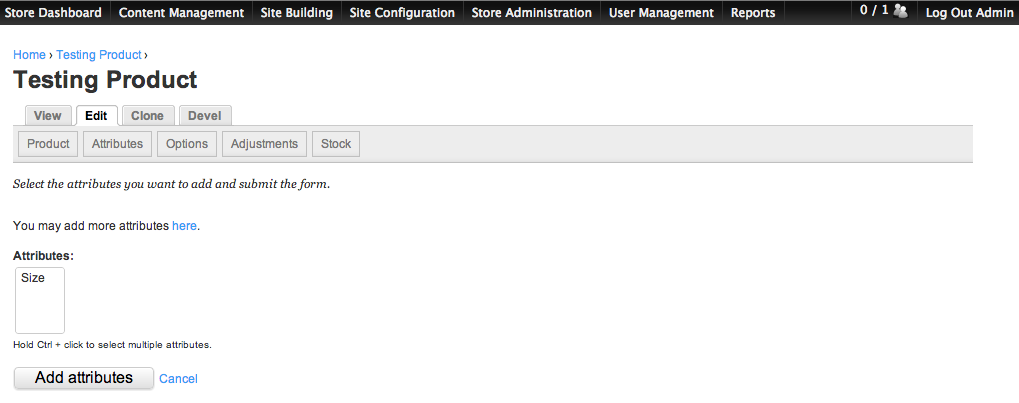The image size is (1019, 403).
Task: Open the Store Dashboard menu
Action: click(x=53, y=12)
